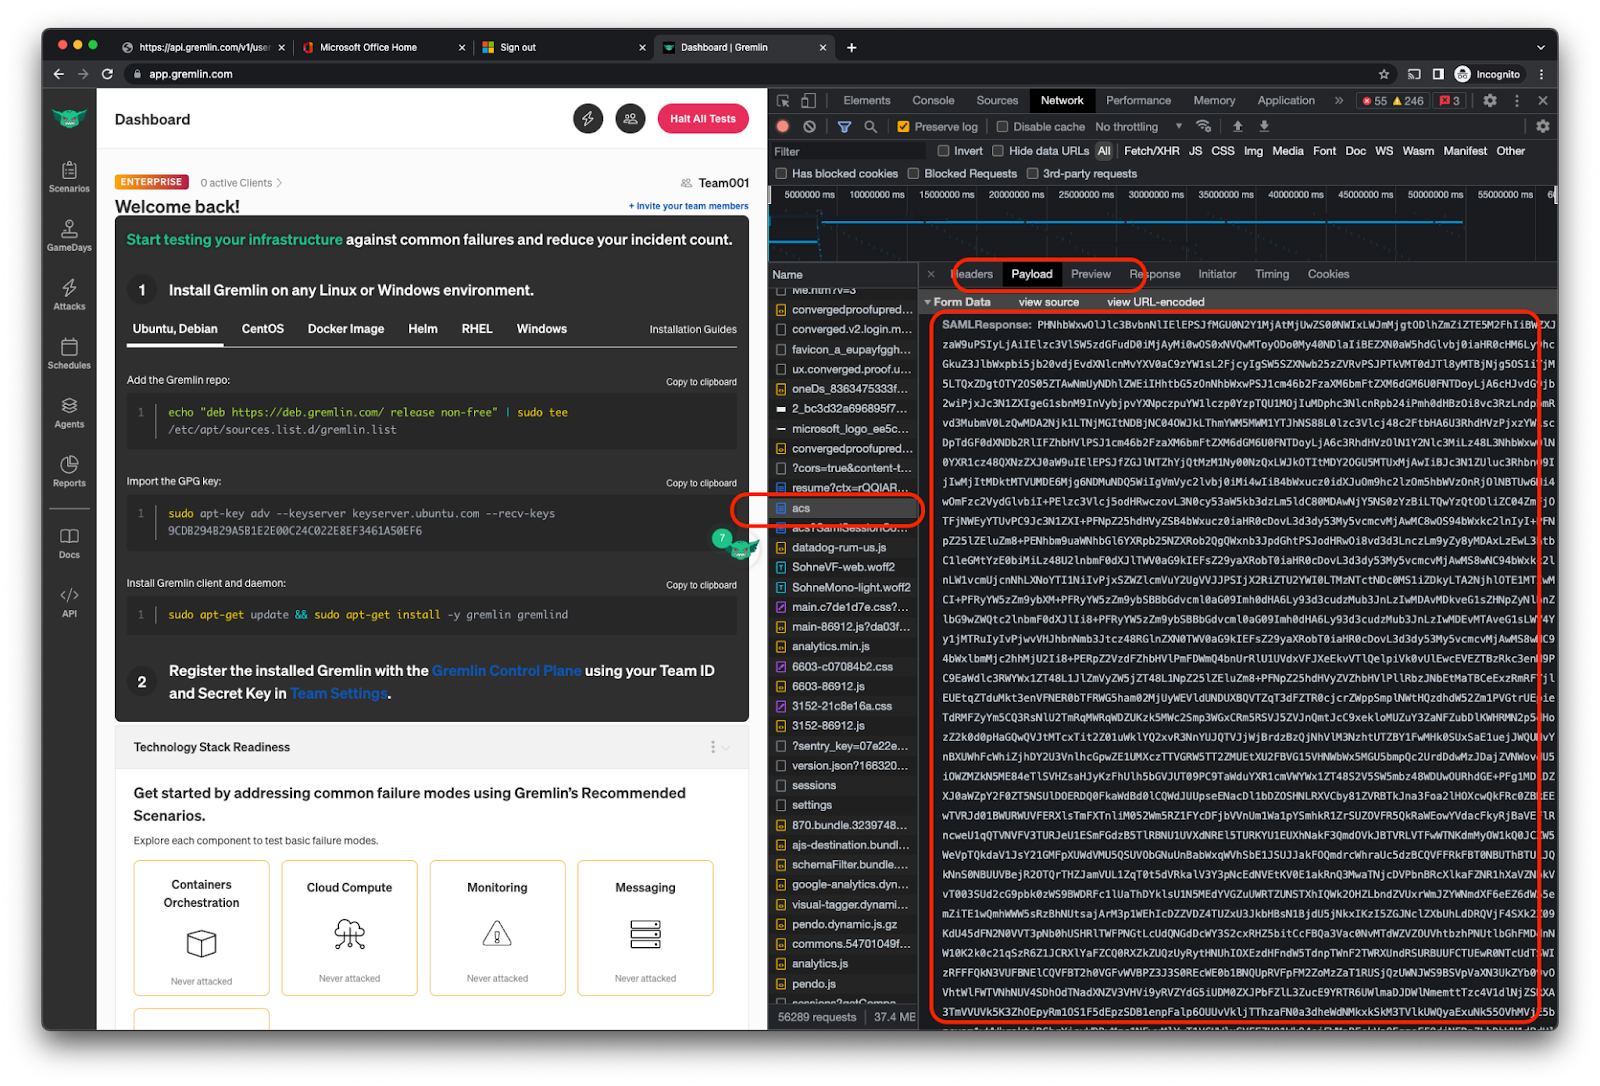
Task: Click Import HAR file upload icon
Action: coord(1238,127)
